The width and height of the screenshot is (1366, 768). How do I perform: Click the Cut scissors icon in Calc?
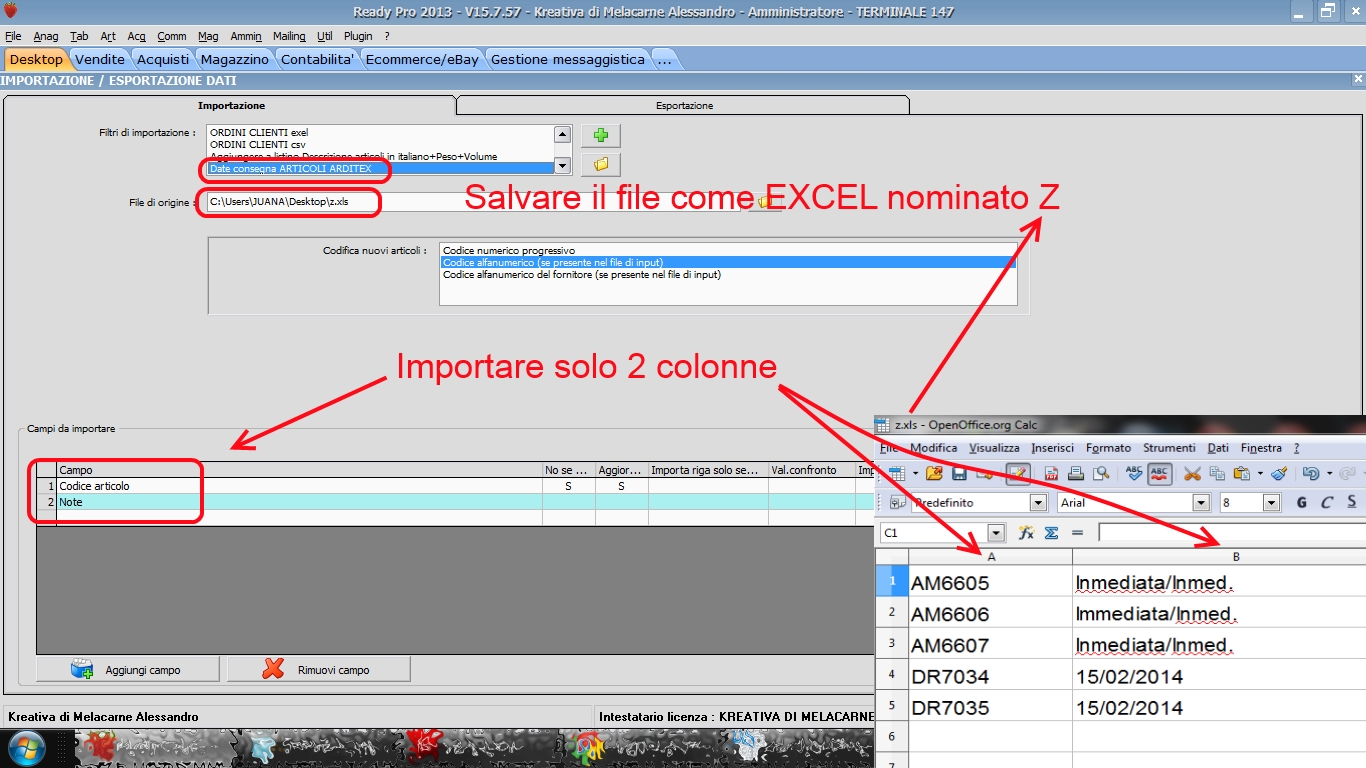point(1192,473)
